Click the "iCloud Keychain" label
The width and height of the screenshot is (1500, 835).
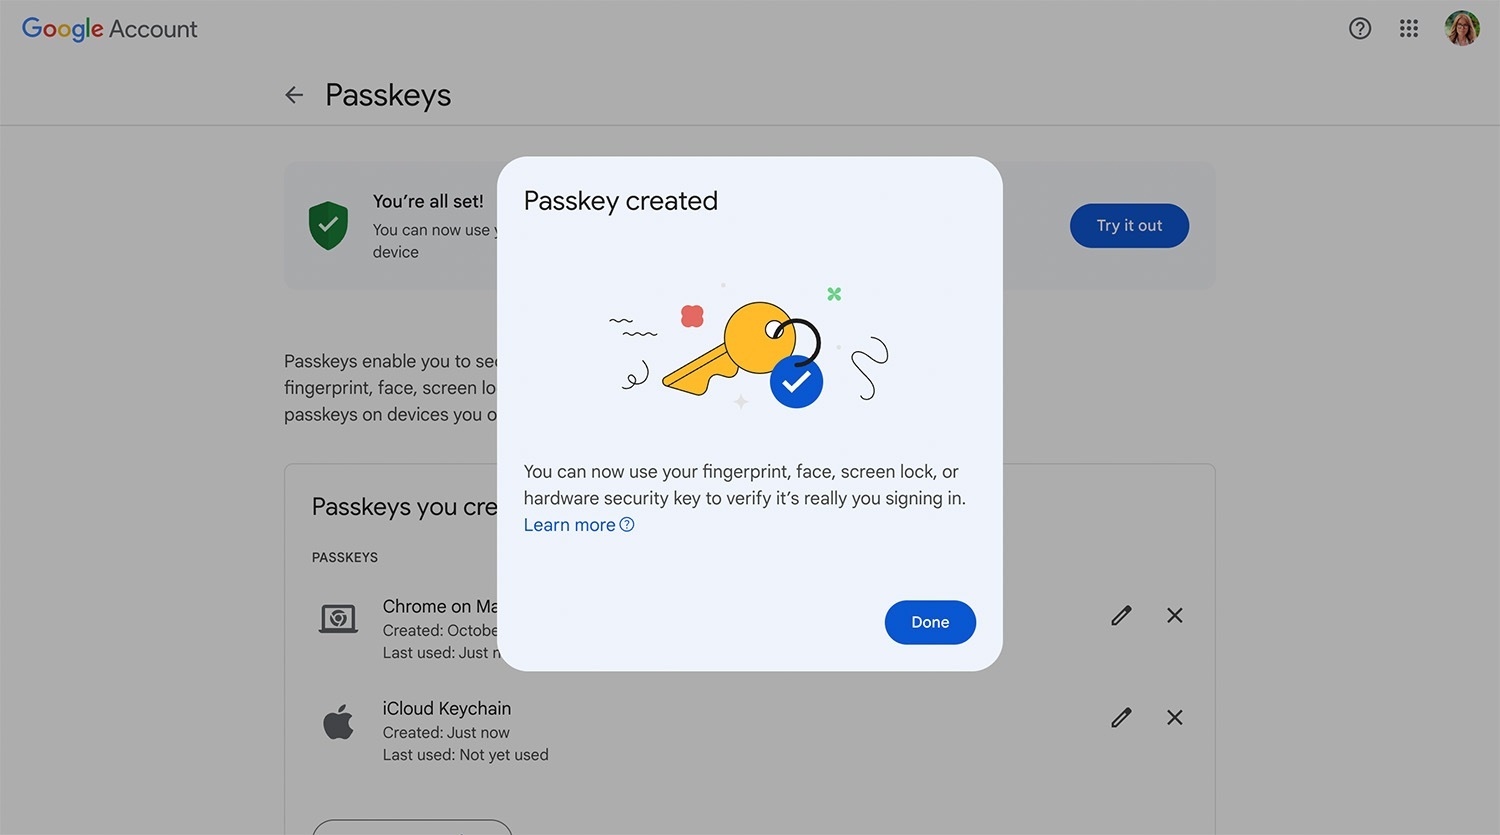coord(447,708)
